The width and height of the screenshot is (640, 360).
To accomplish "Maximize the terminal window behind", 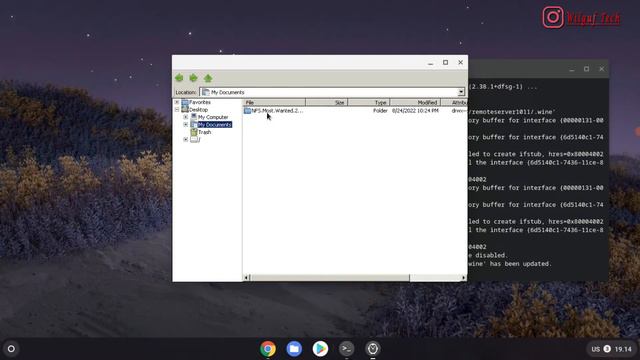I will tap(587, 69).
